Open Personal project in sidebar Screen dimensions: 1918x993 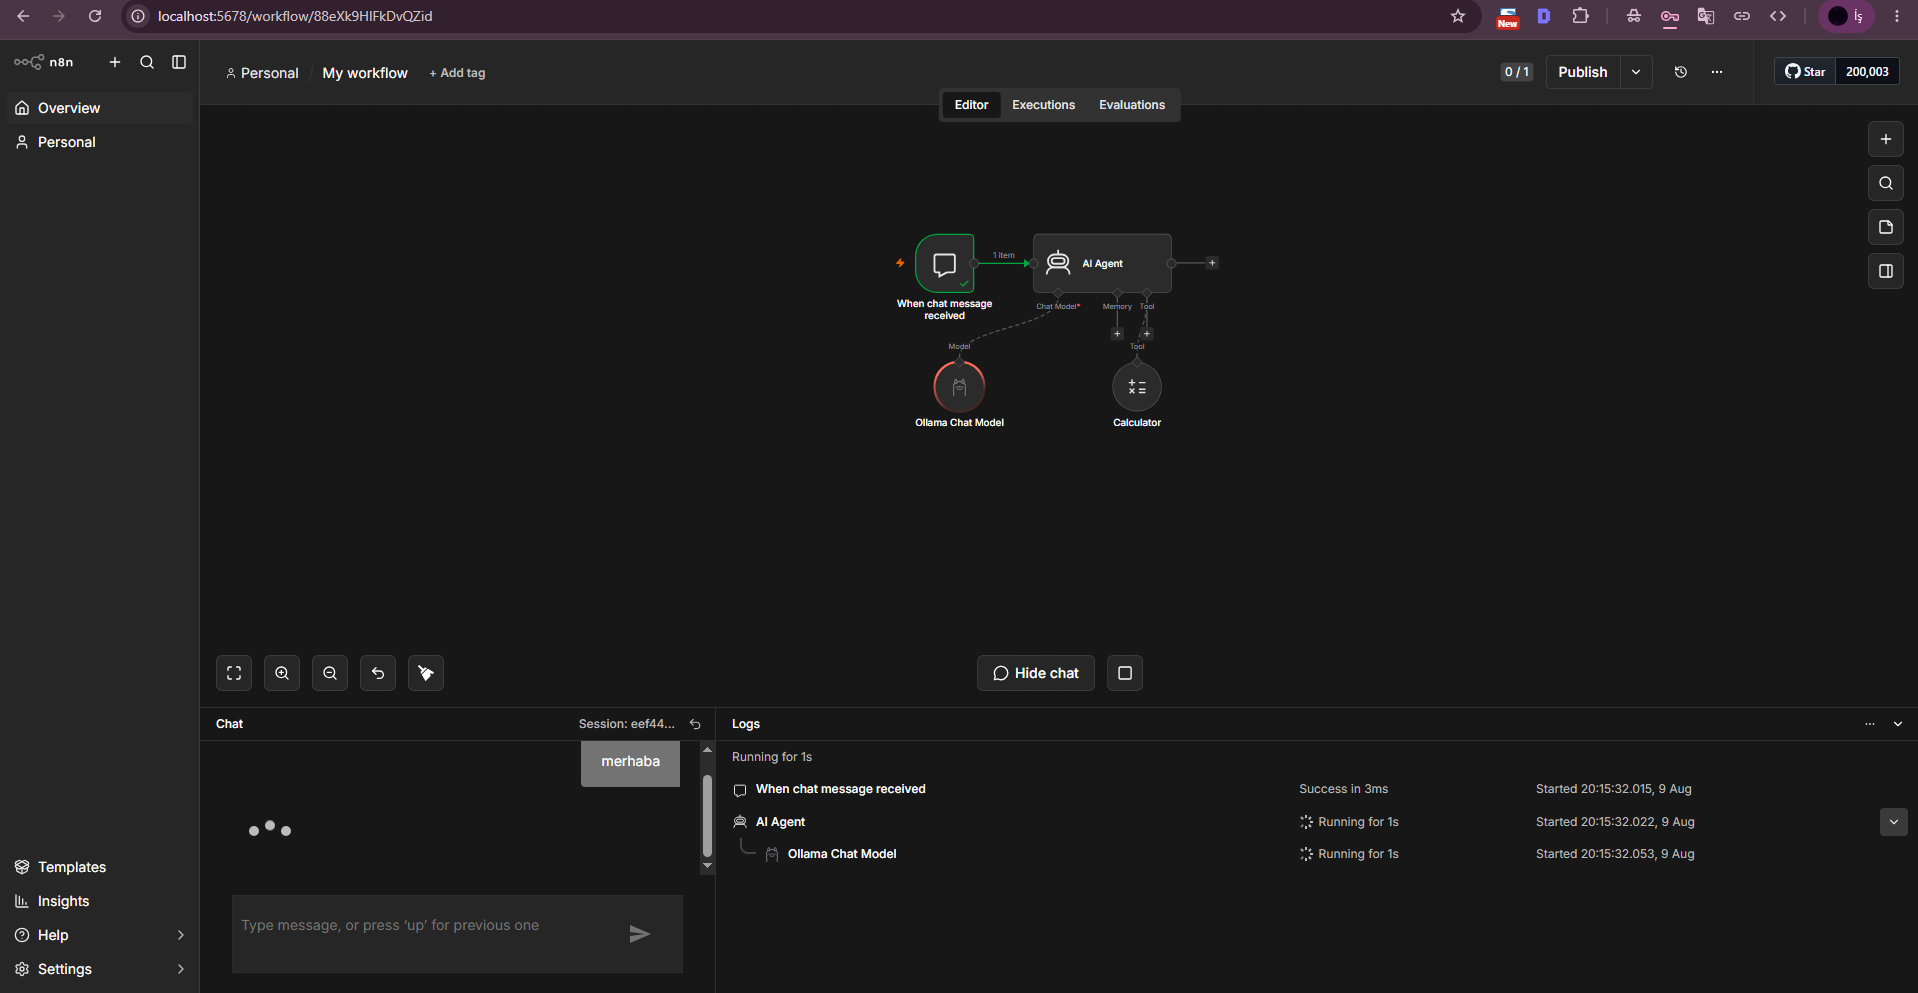[99, 142]
